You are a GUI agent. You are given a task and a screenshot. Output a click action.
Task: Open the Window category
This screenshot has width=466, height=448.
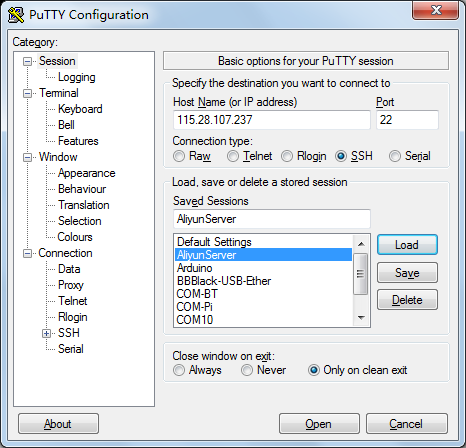(x=58, y=157)
